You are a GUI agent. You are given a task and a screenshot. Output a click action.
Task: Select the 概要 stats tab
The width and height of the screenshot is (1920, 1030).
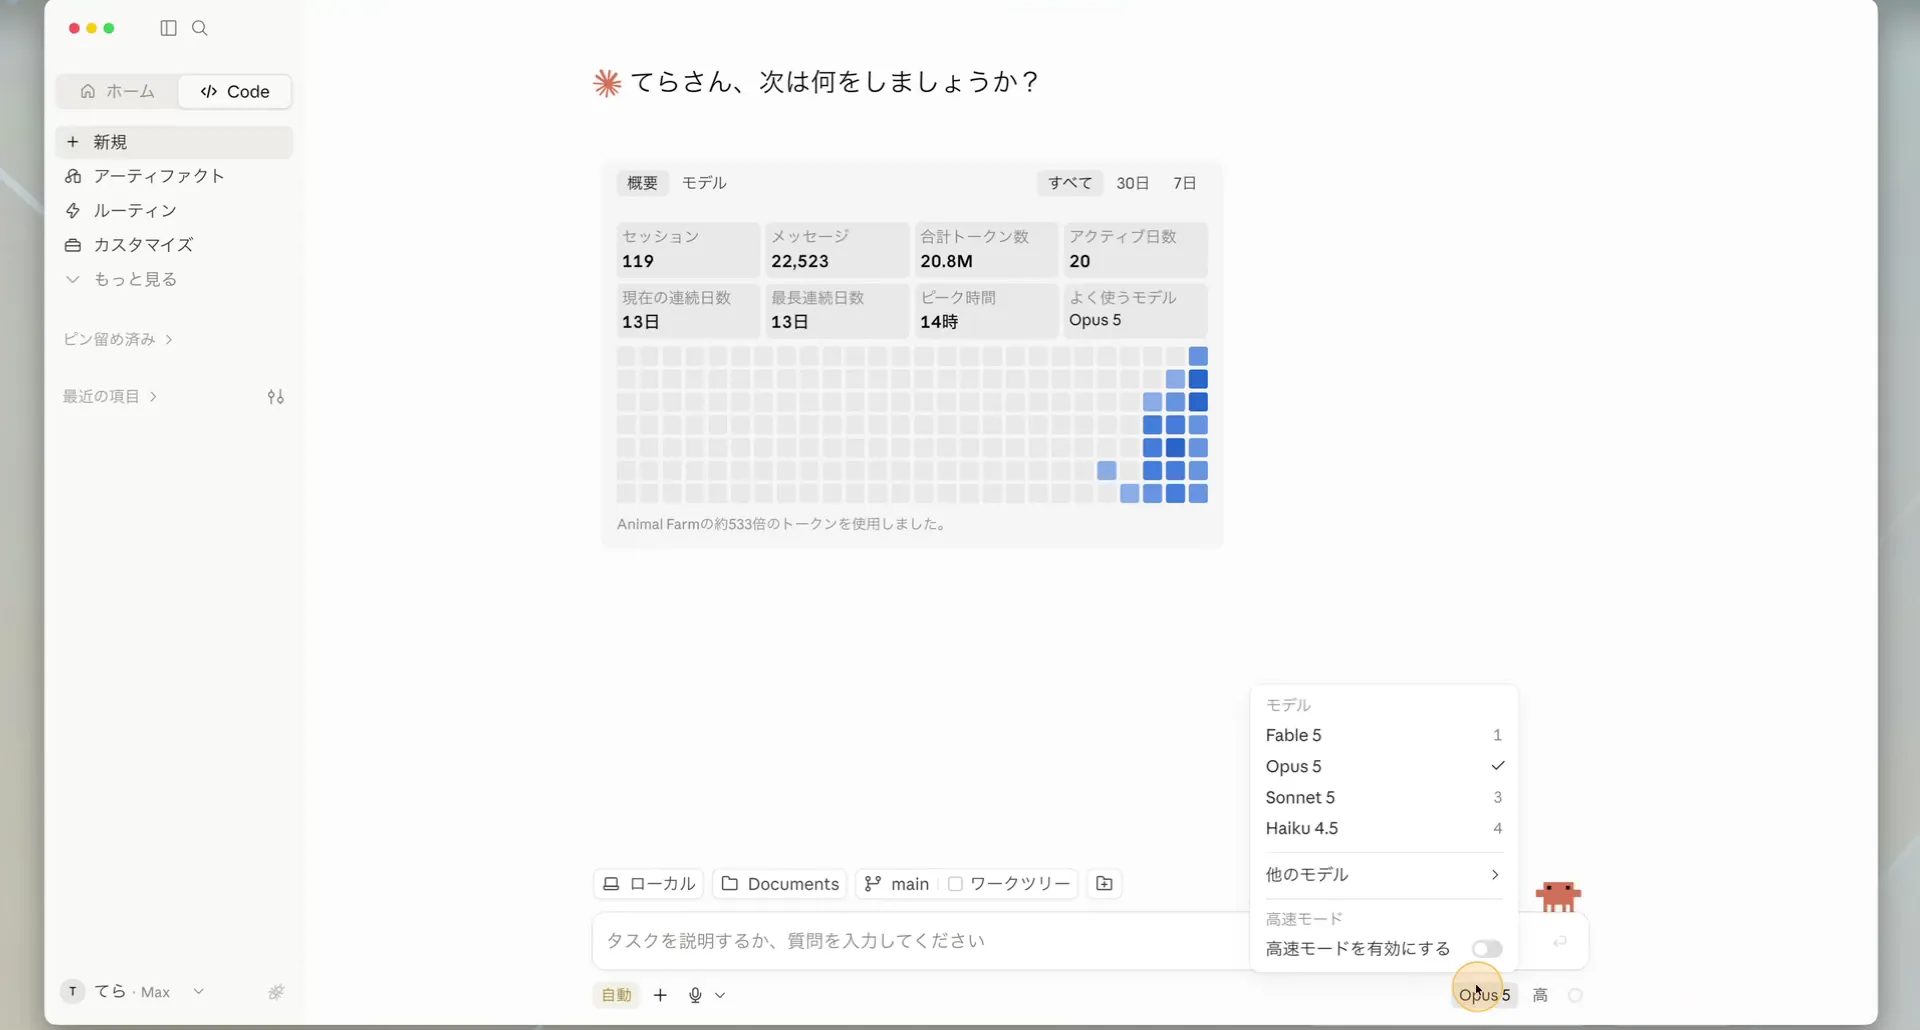[x=642, y=183]
